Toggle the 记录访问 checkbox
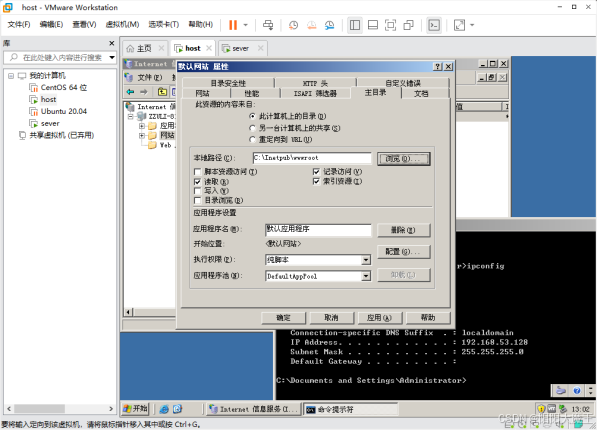 (x=316, y=172)
